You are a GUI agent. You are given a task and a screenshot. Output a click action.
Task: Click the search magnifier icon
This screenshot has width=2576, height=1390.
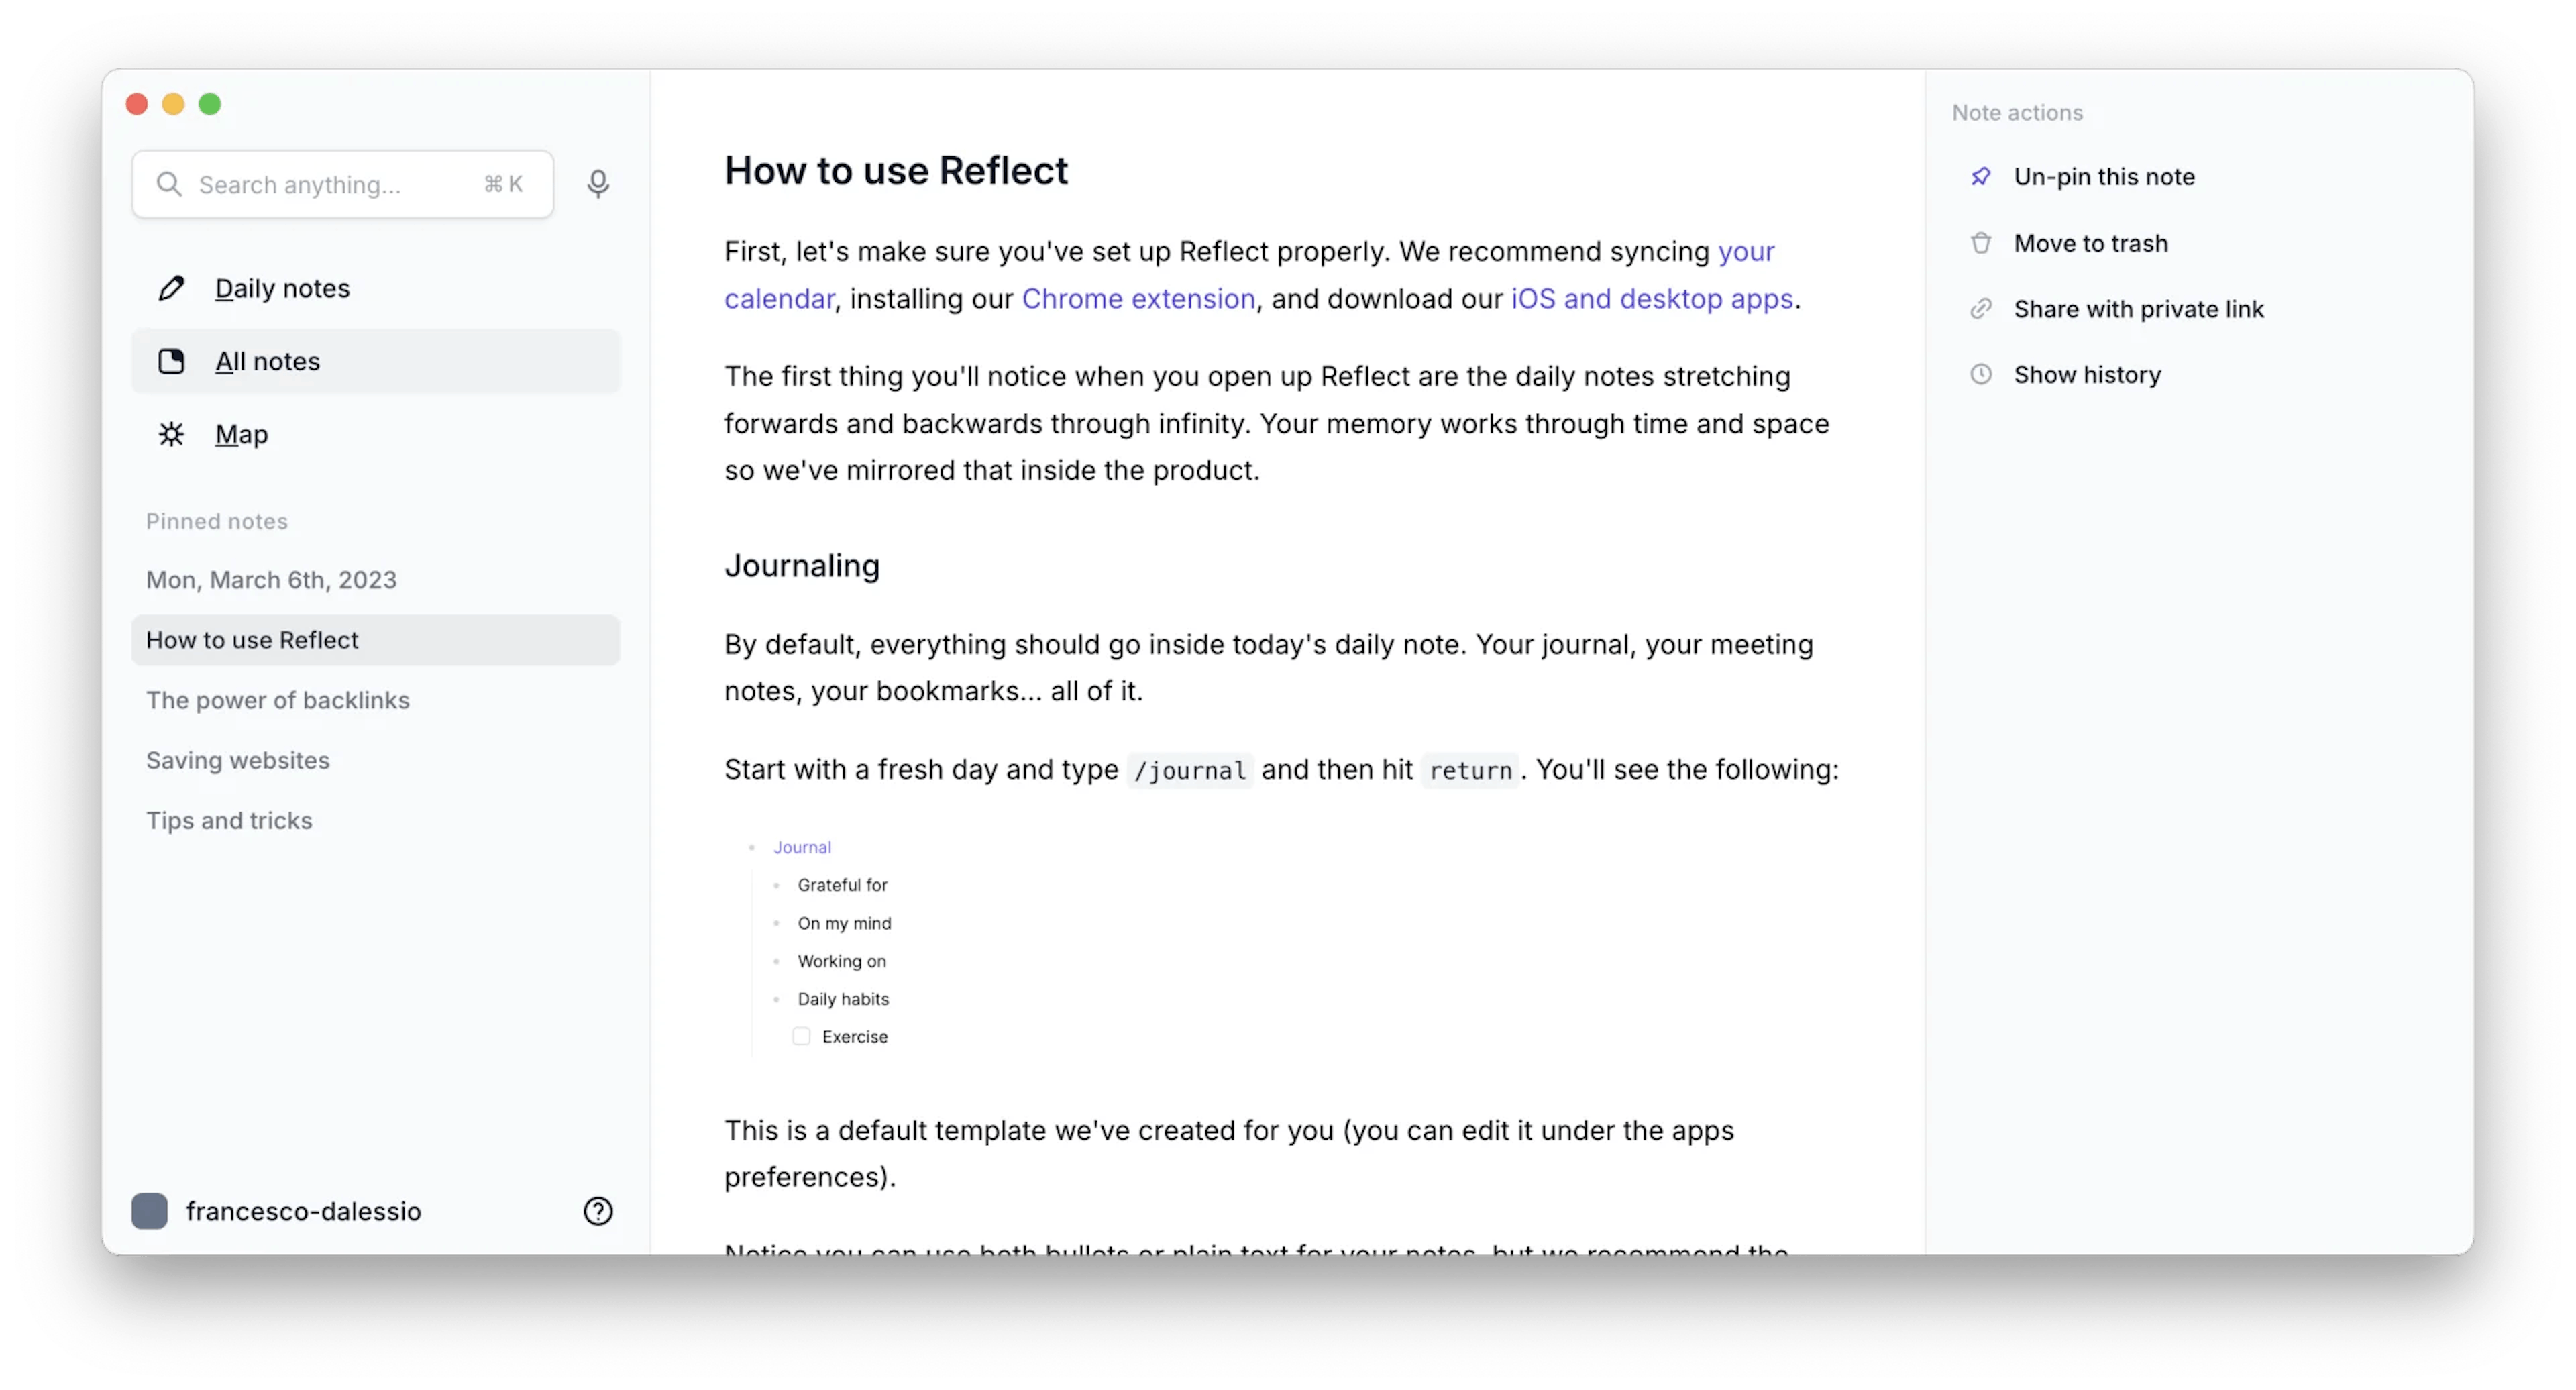click(169, 184)
